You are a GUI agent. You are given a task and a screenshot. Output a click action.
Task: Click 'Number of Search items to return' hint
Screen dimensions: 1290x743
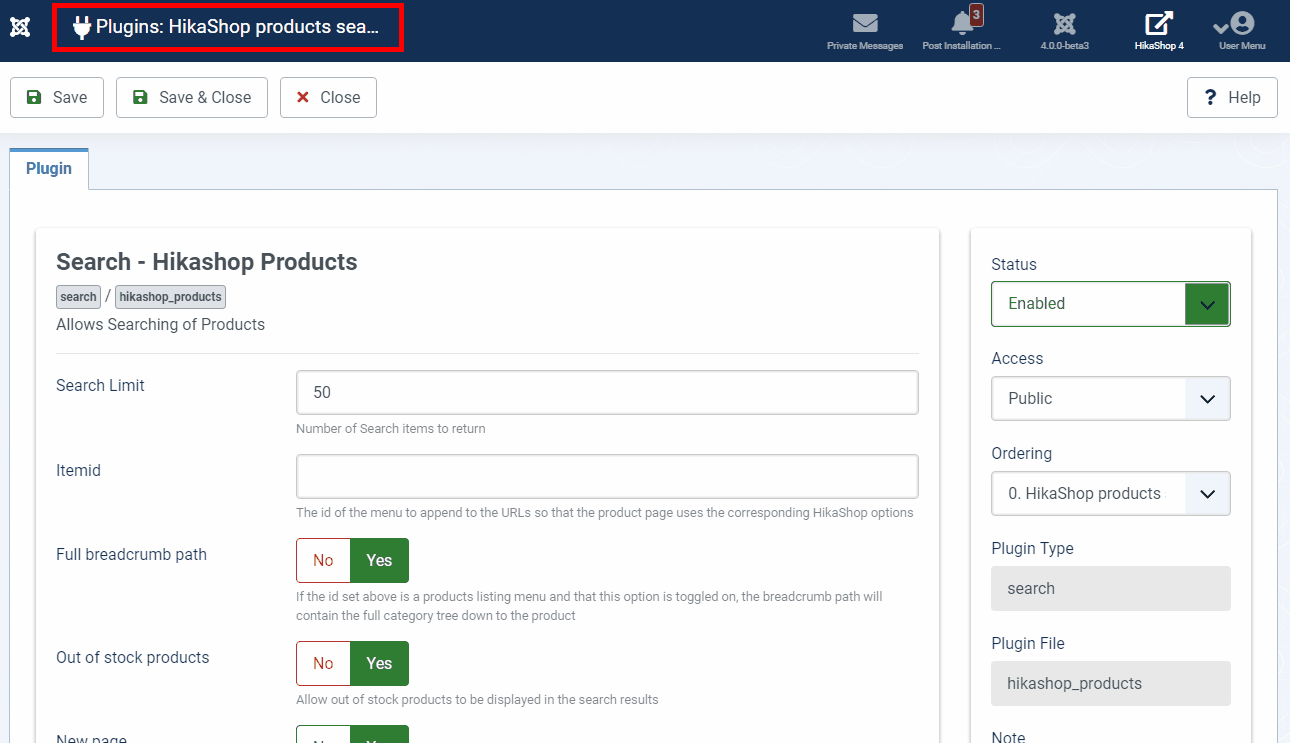[x=391, y=429]
